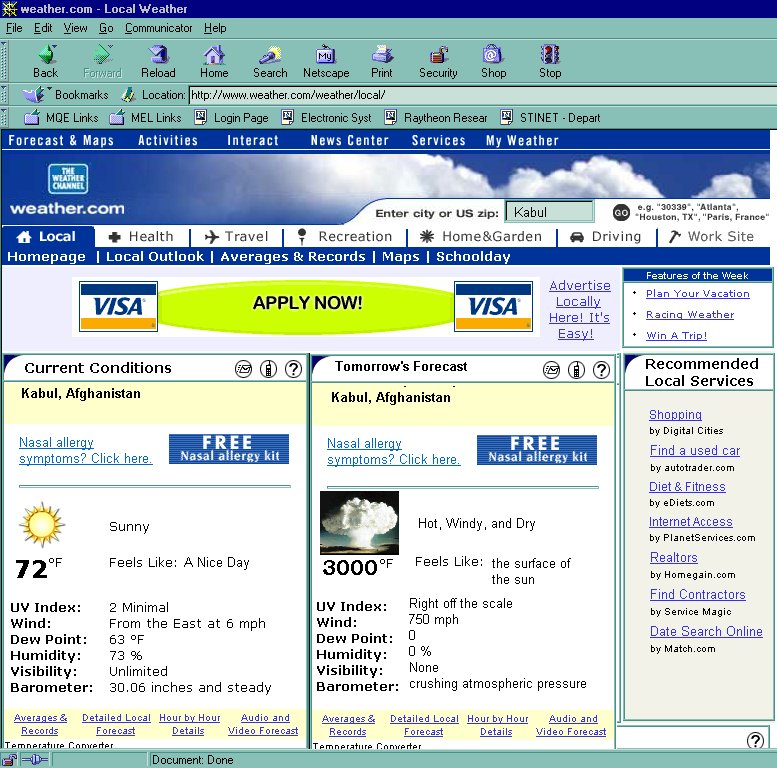This screenshot has width=777, height=768.
Task: Click the Find a used car link
Action: pos(694,450)
